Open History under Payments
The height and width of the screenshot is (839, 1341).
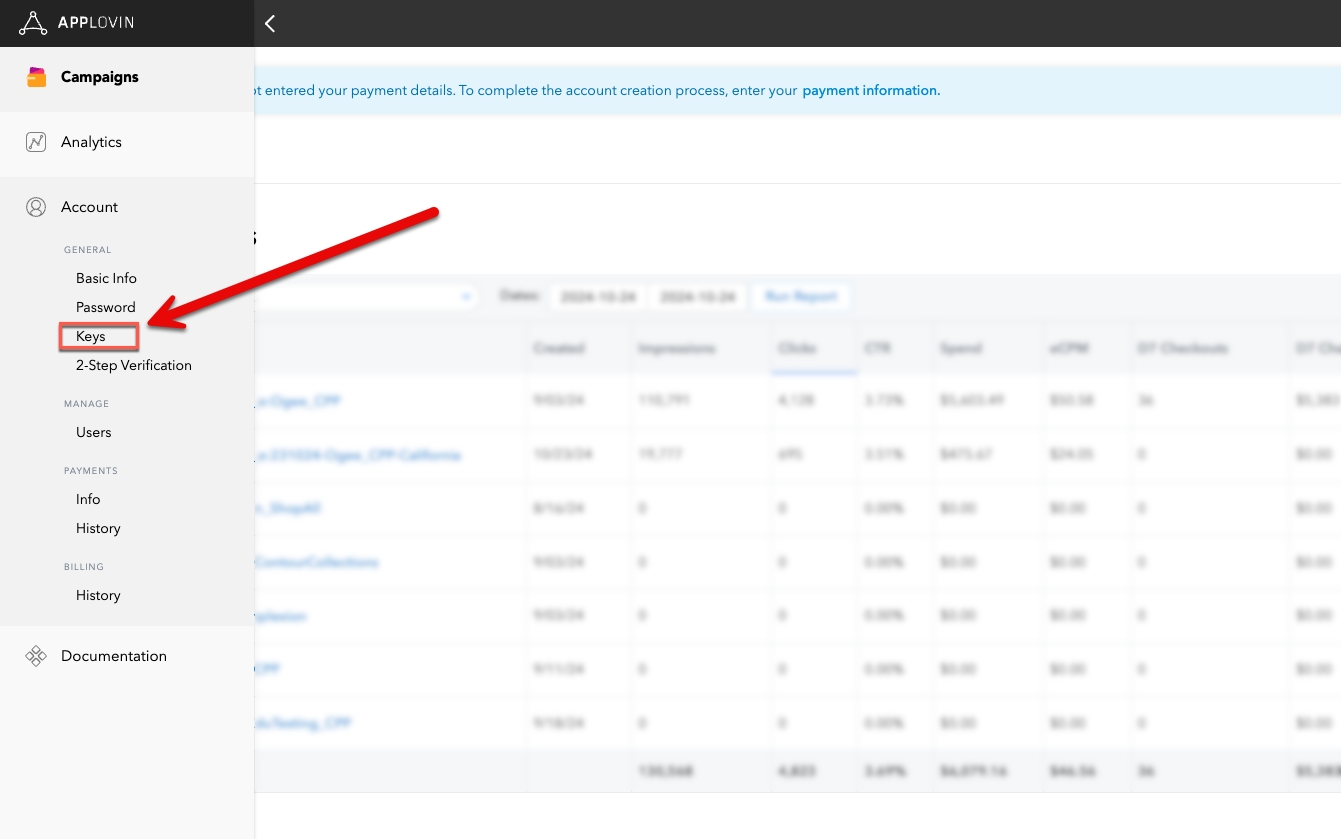pos(98,528)
